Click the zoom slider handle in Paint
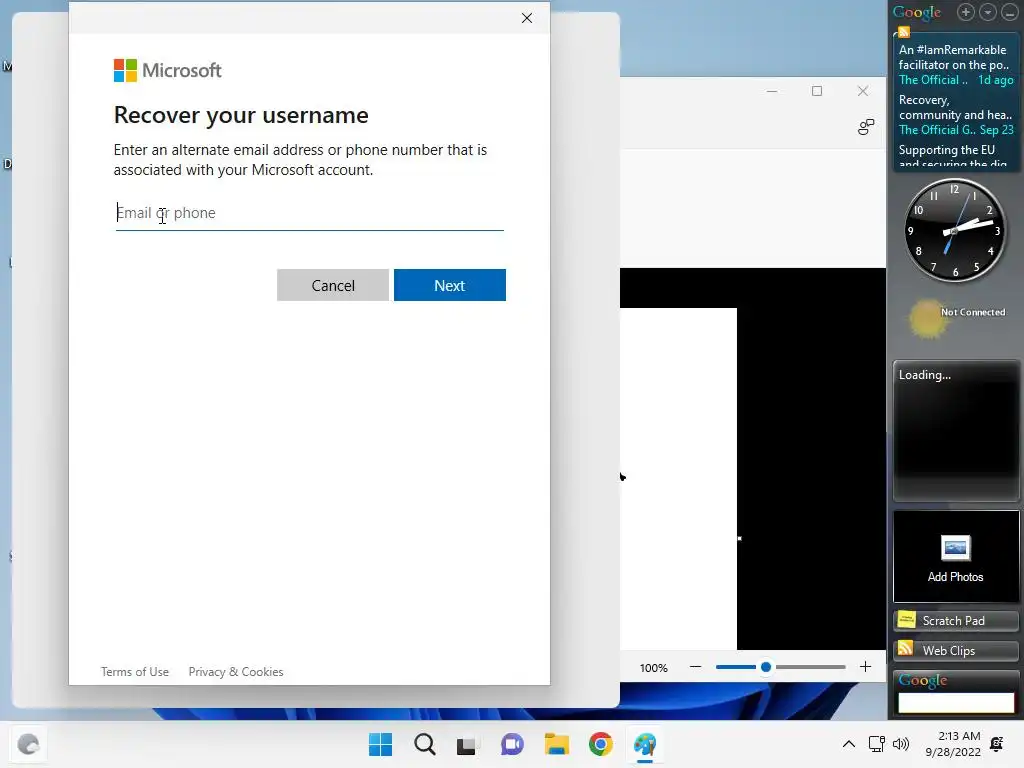Image resolution: width=1024 pixels, height=768 pixels. tap(766, 667)
